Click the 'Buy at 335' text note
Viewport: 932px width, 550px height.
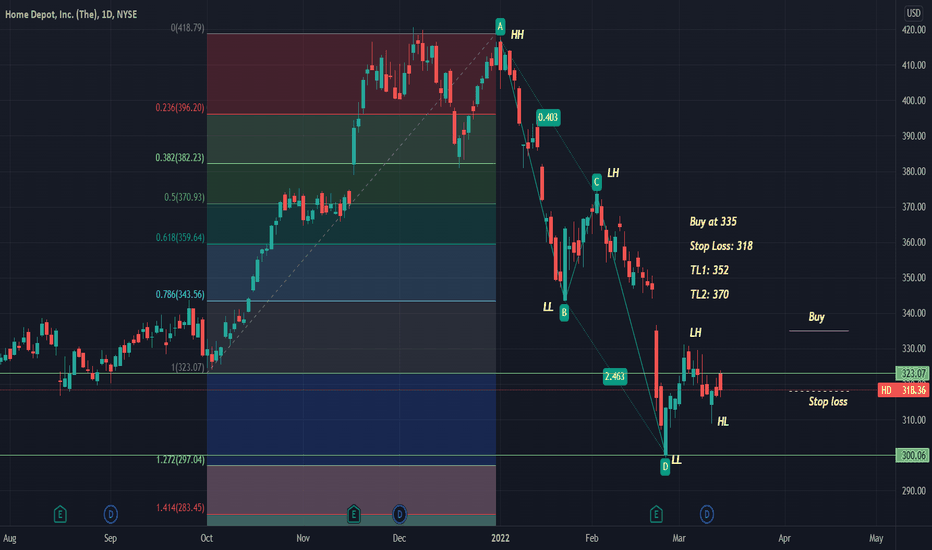pyautogui.click(x=713, y=222)
